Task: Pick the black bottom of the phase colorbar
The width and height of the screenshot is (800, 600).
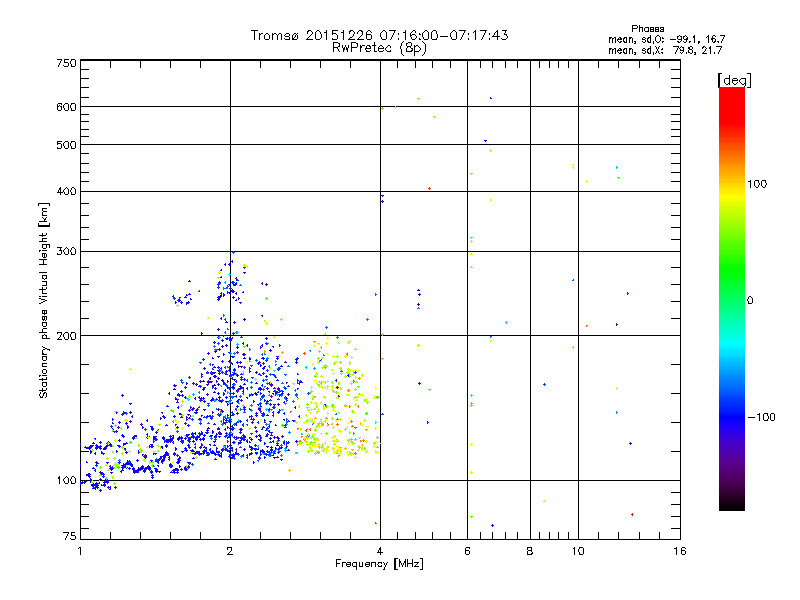Action: (x=732, y=504)
